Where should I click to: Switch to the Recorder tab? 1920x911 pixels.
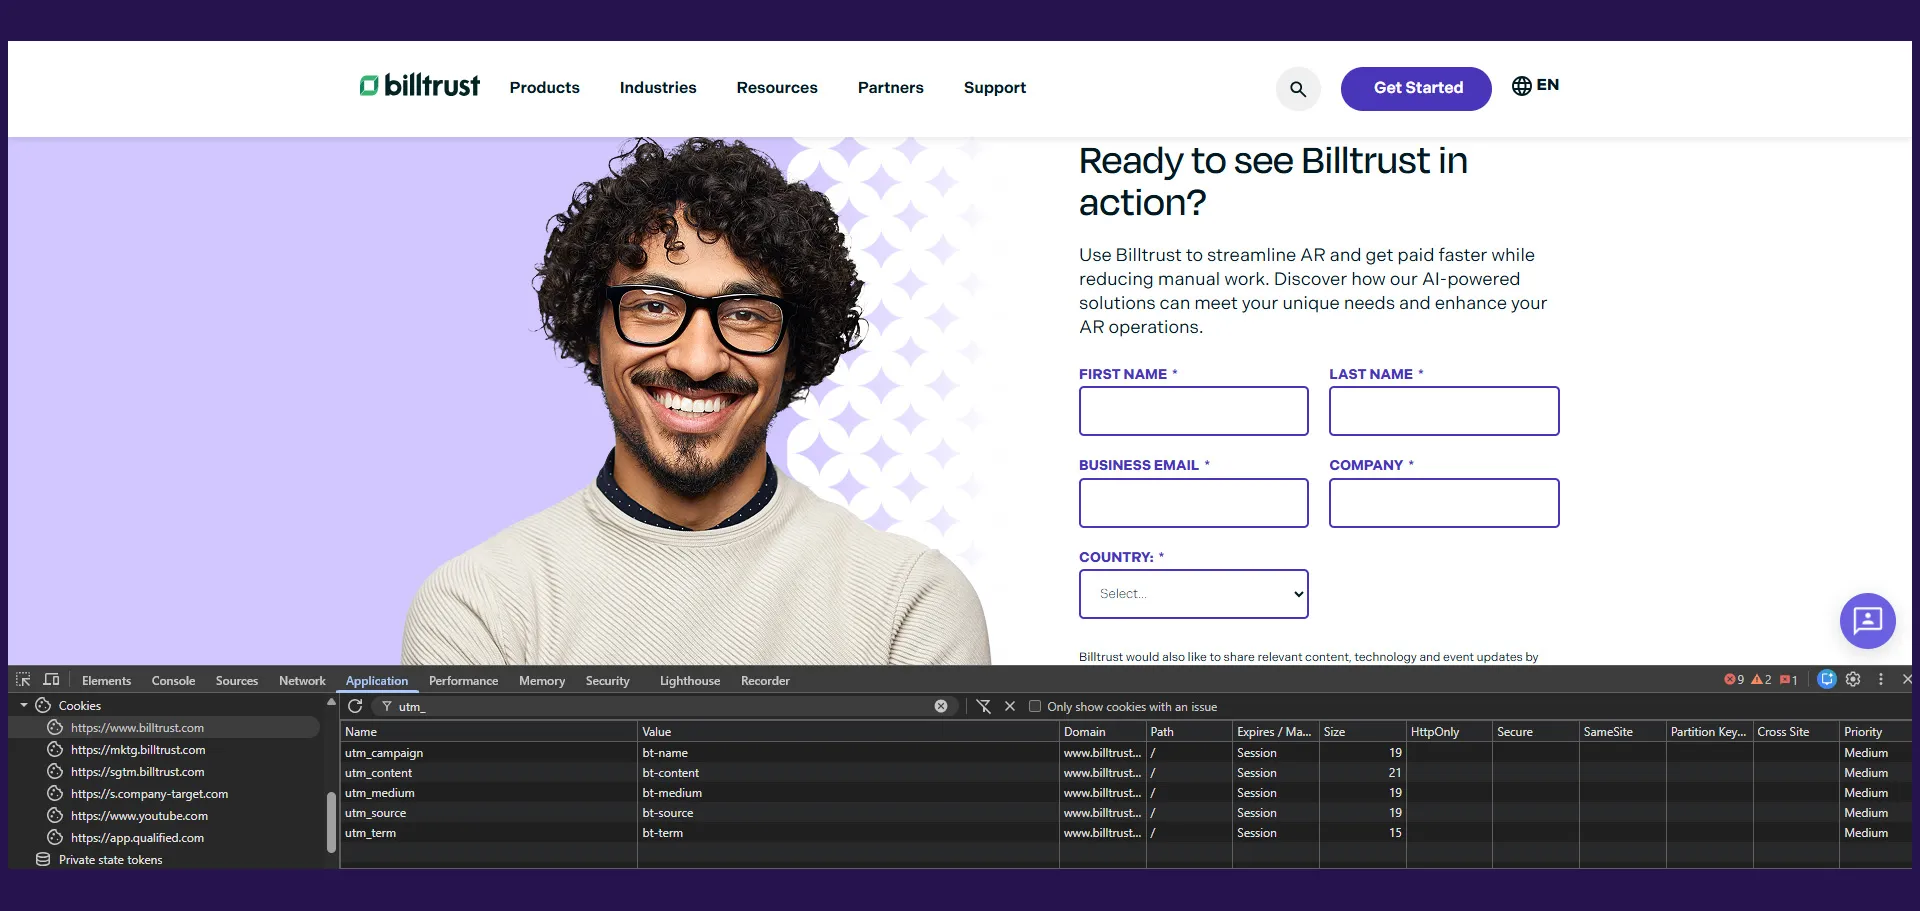(x=765, y=681)
